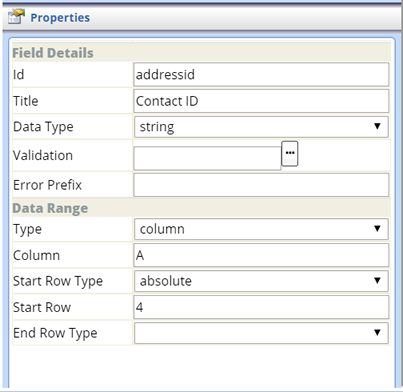Click the Properties panel icon
The image size is (403, 392).
16,17
